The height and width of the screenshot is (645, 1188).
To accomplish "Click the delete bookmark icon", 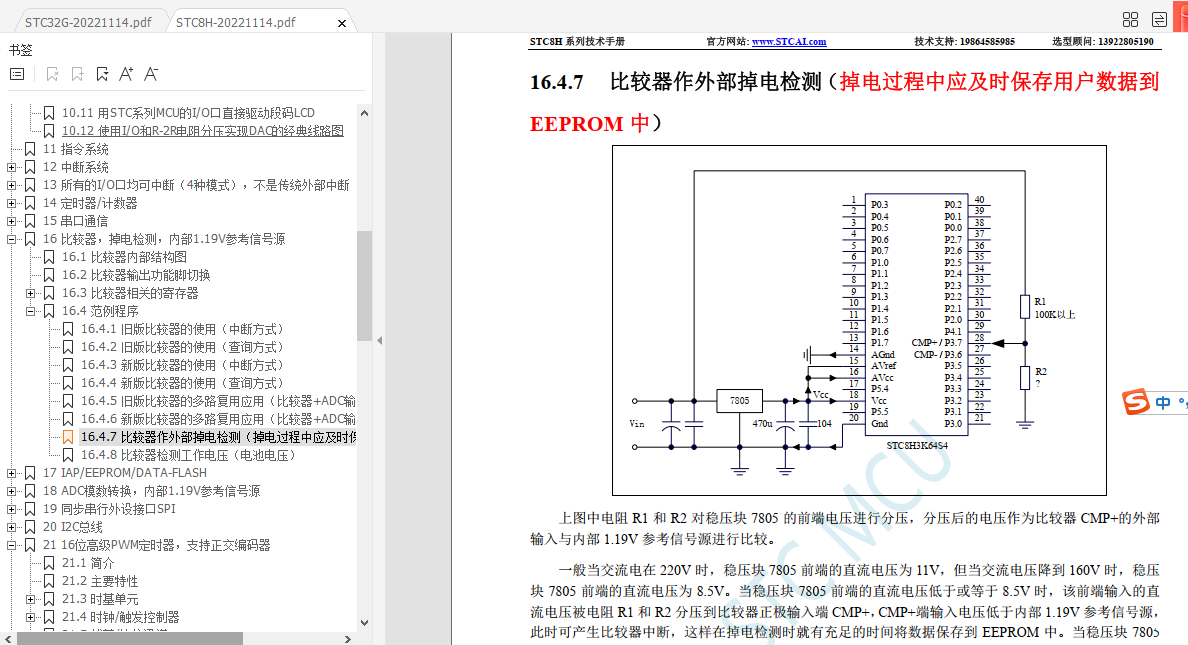I will click(x=52, y=74).
